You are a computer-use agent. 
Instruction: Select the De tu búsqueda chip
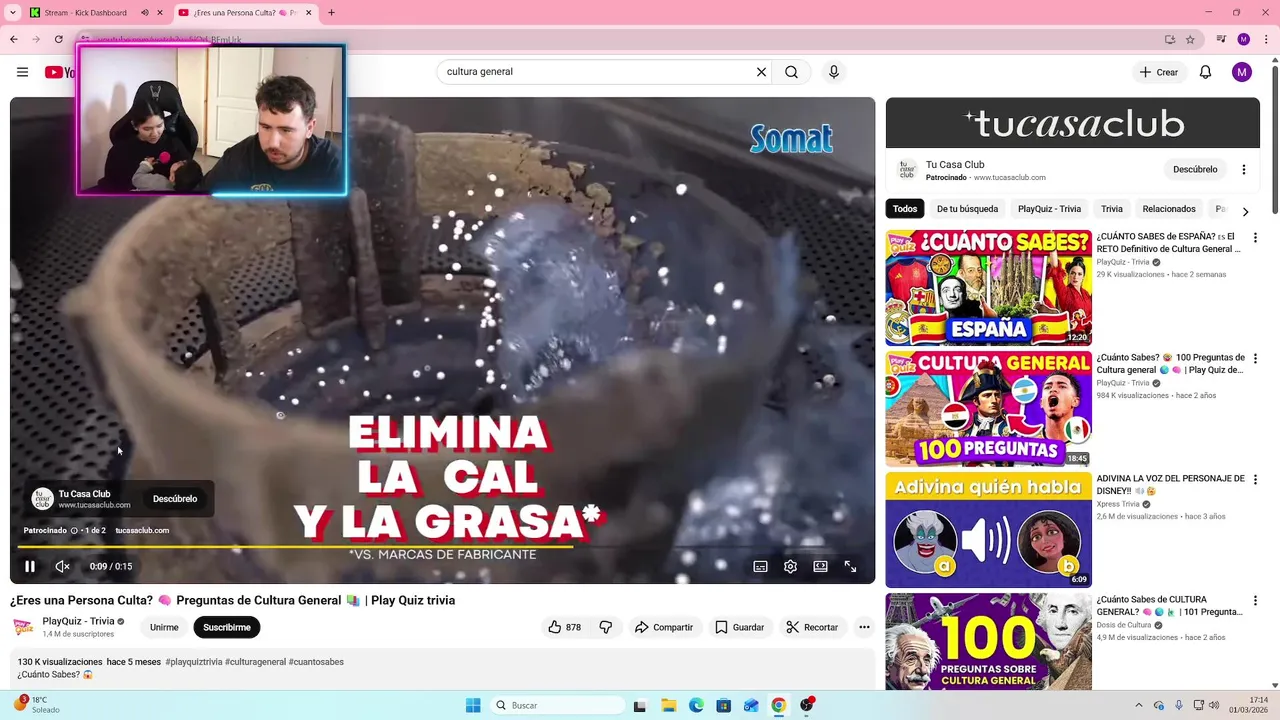(967, 209)
